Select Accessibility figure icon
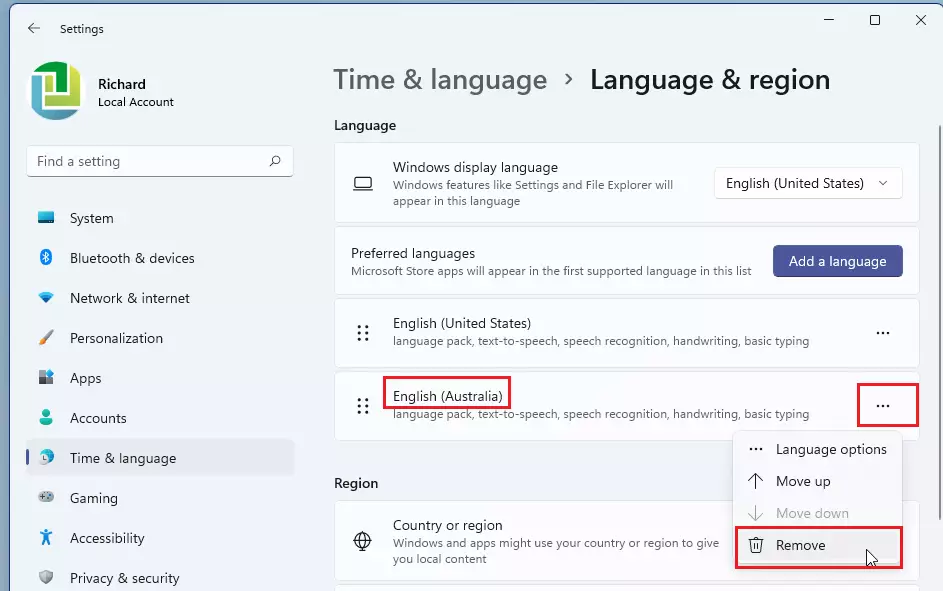This screenshot has height=591, width=943. point(46,537)
